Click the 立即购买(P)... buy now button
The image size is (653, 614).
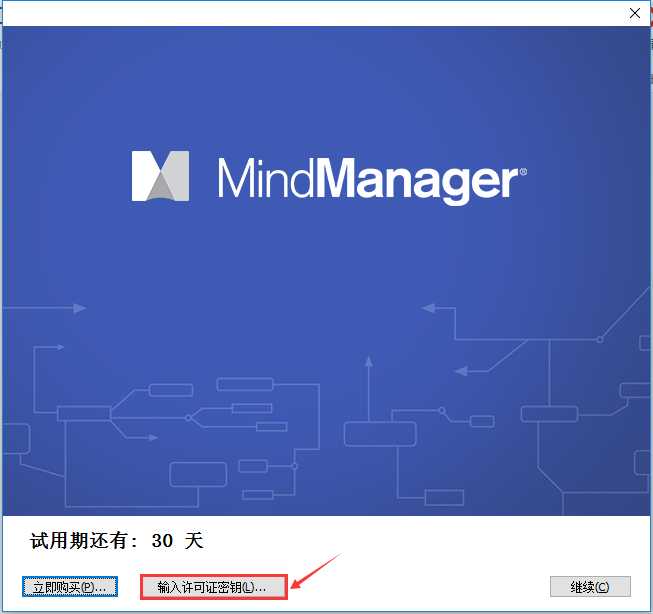(70, 587)
